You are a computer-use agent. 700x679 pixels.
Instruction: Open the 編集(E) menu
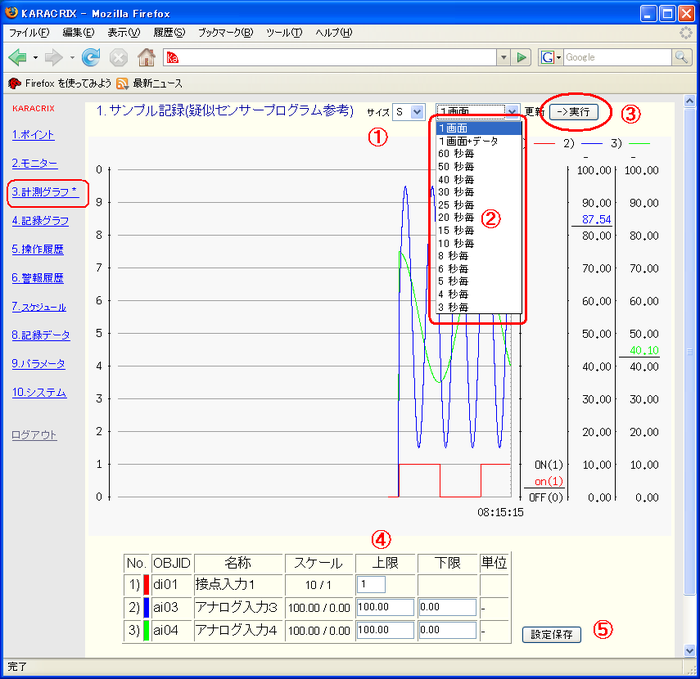79,33
